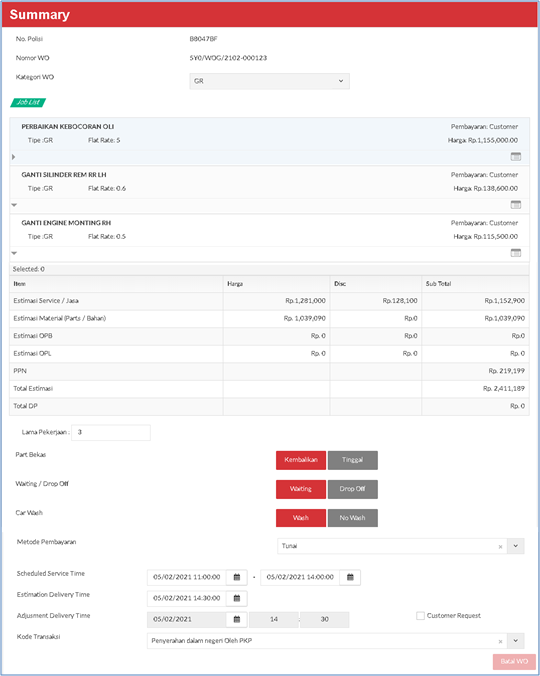Open Metode Pembayaran dropdown arrow
The height and width of the screenshot is (676, 540).
click(515, 546)
